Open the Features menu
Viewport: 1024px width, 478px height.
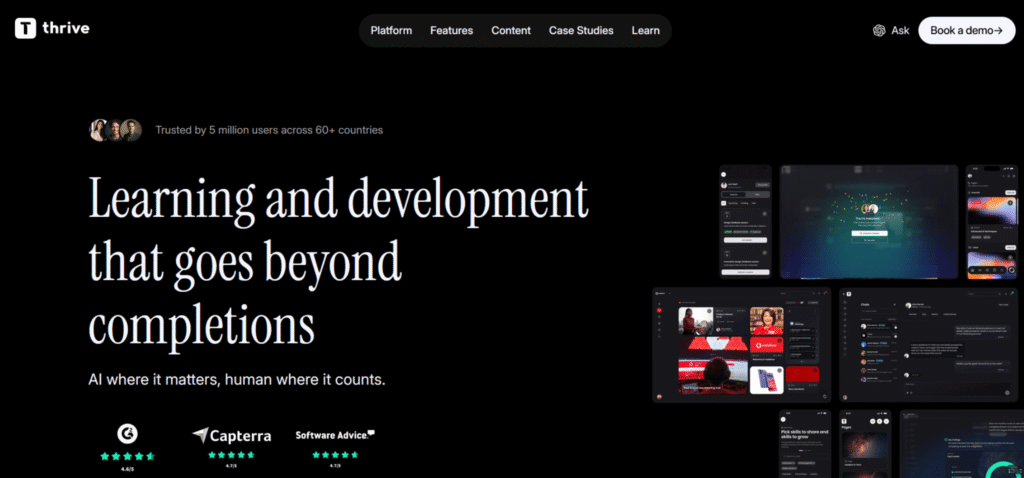pyautogui.click(x=451, y=31)
